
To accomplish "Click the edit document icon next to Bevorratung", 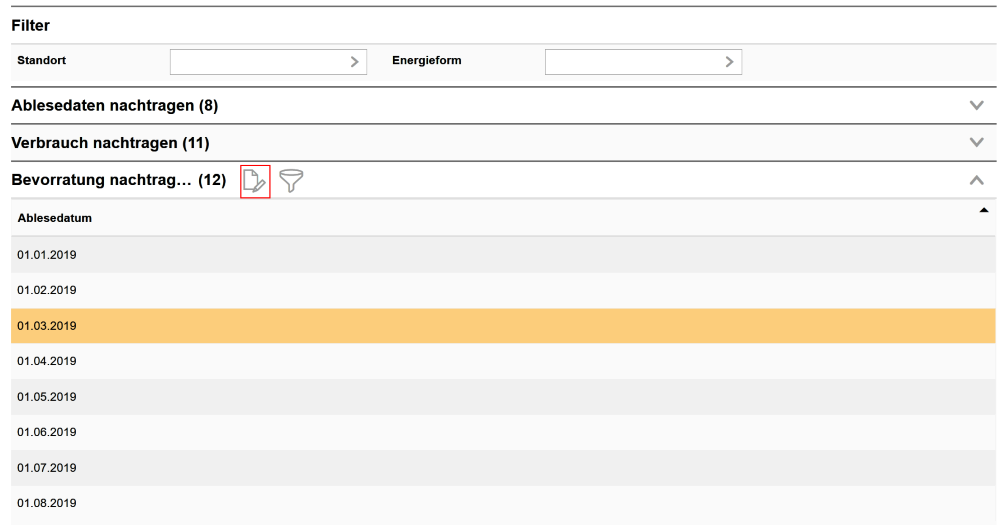I will click(255, 181).
